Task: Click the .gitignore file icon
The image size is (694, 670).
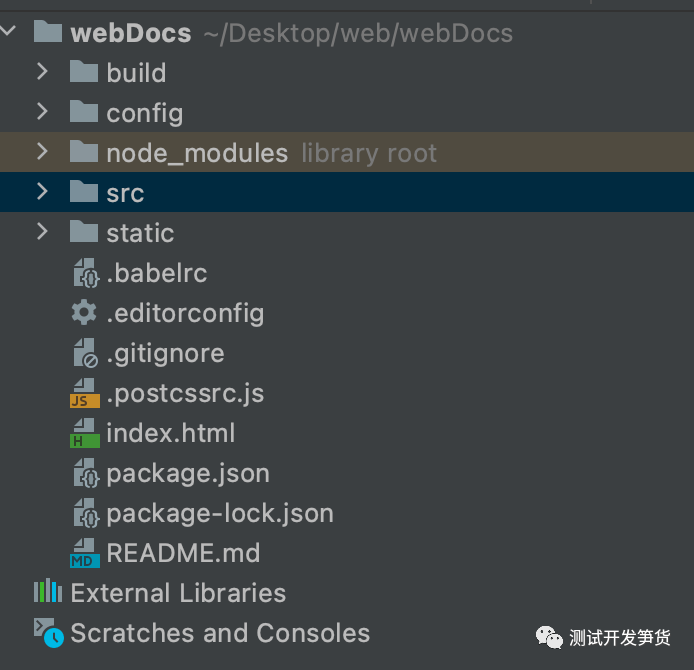Action: point(85,353)
